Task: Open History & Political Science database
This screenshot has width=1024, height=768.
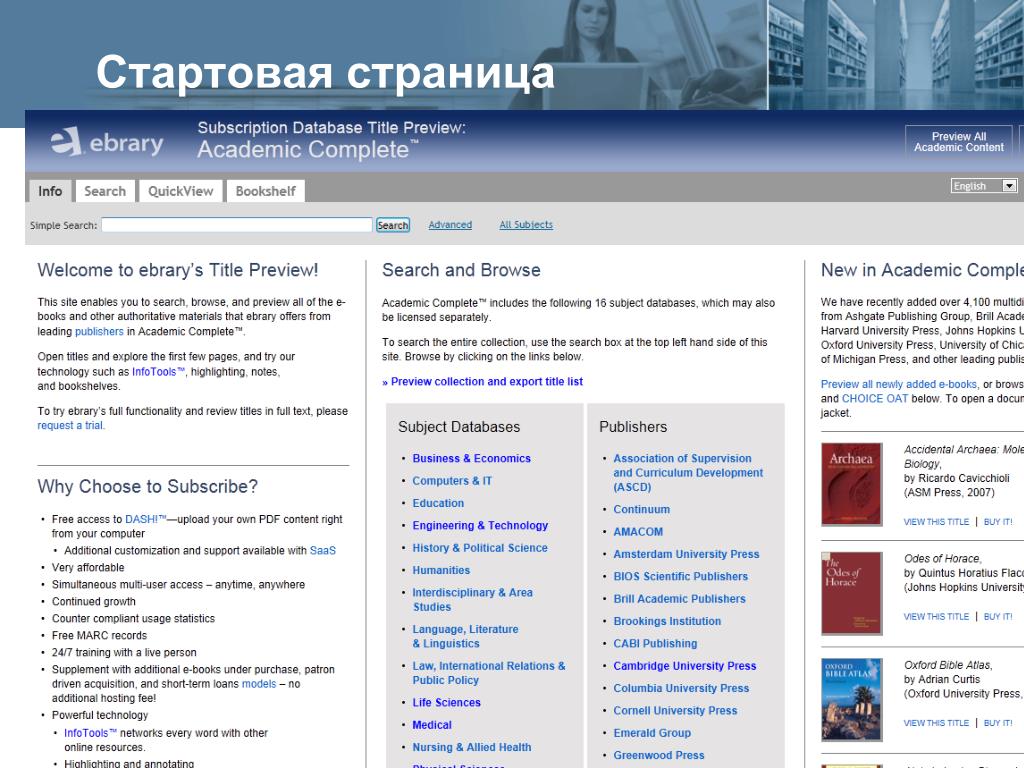Action: 480,548
